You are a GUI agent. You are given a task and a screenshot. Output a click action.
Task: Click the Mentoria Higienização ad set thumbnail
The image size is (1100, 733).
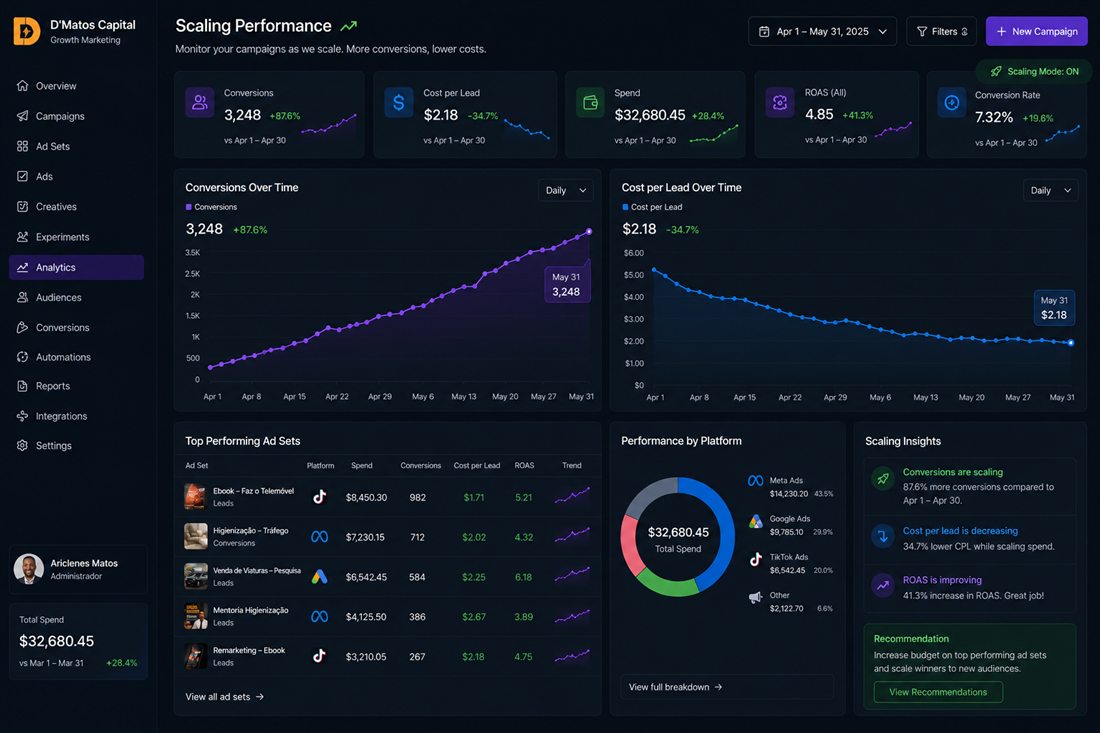(x=195, y=616)
